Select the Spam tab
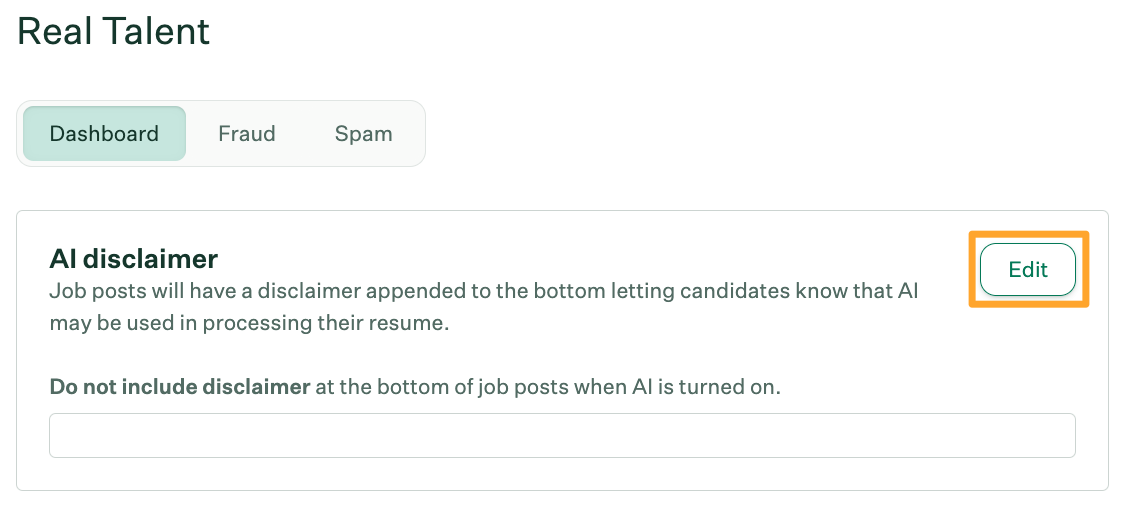The image size is (1142, 527). (363, 134)
